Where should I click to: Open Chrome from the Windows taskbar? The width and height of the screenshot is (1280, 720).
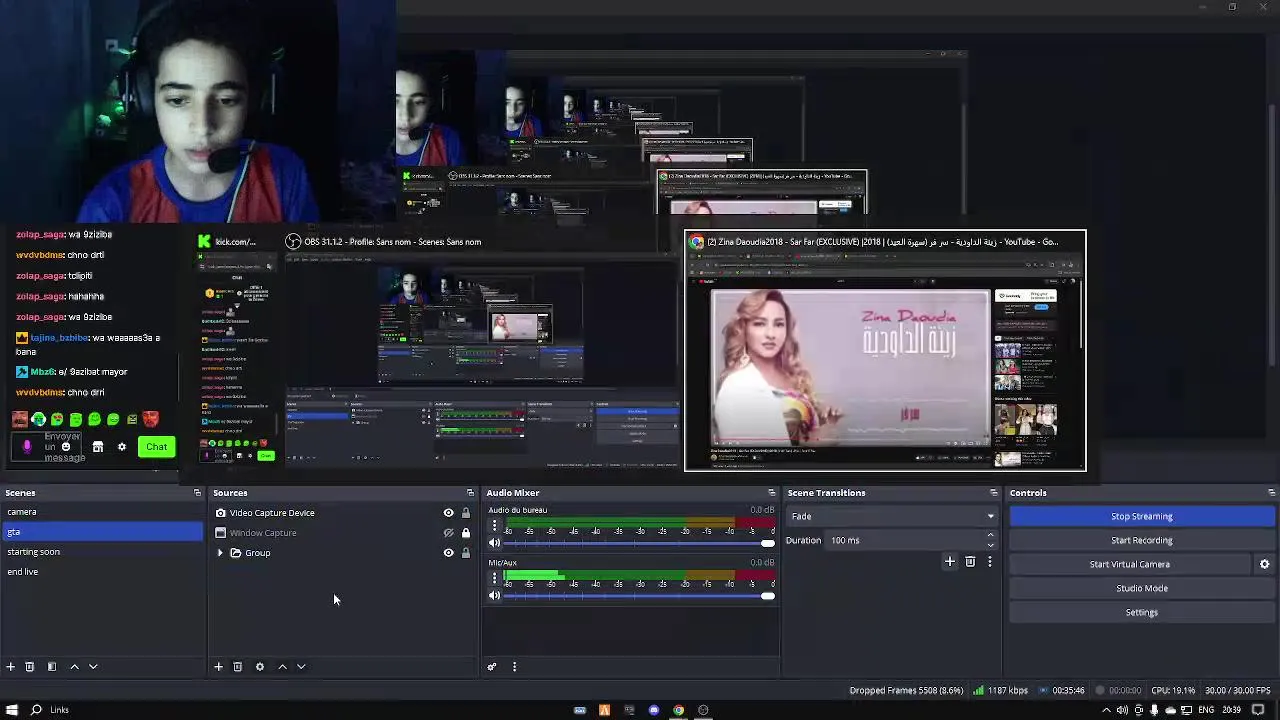pyautogui.click(x=679, y=710)
